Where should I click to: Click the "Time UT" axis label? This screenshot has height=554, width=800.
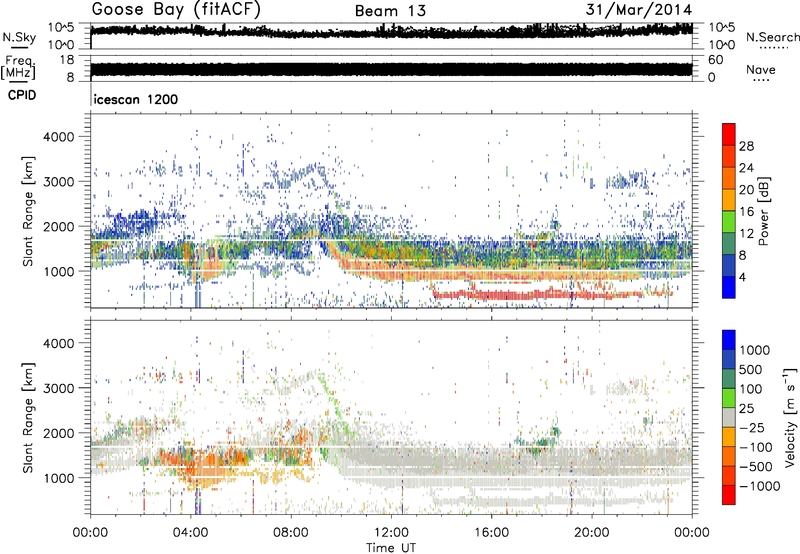click(391, 548)
